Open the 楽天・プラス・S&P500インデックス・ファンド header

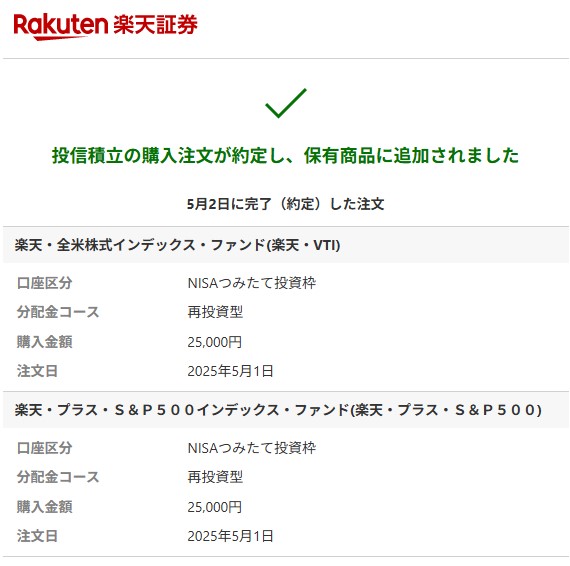click(x=286, y=410)
